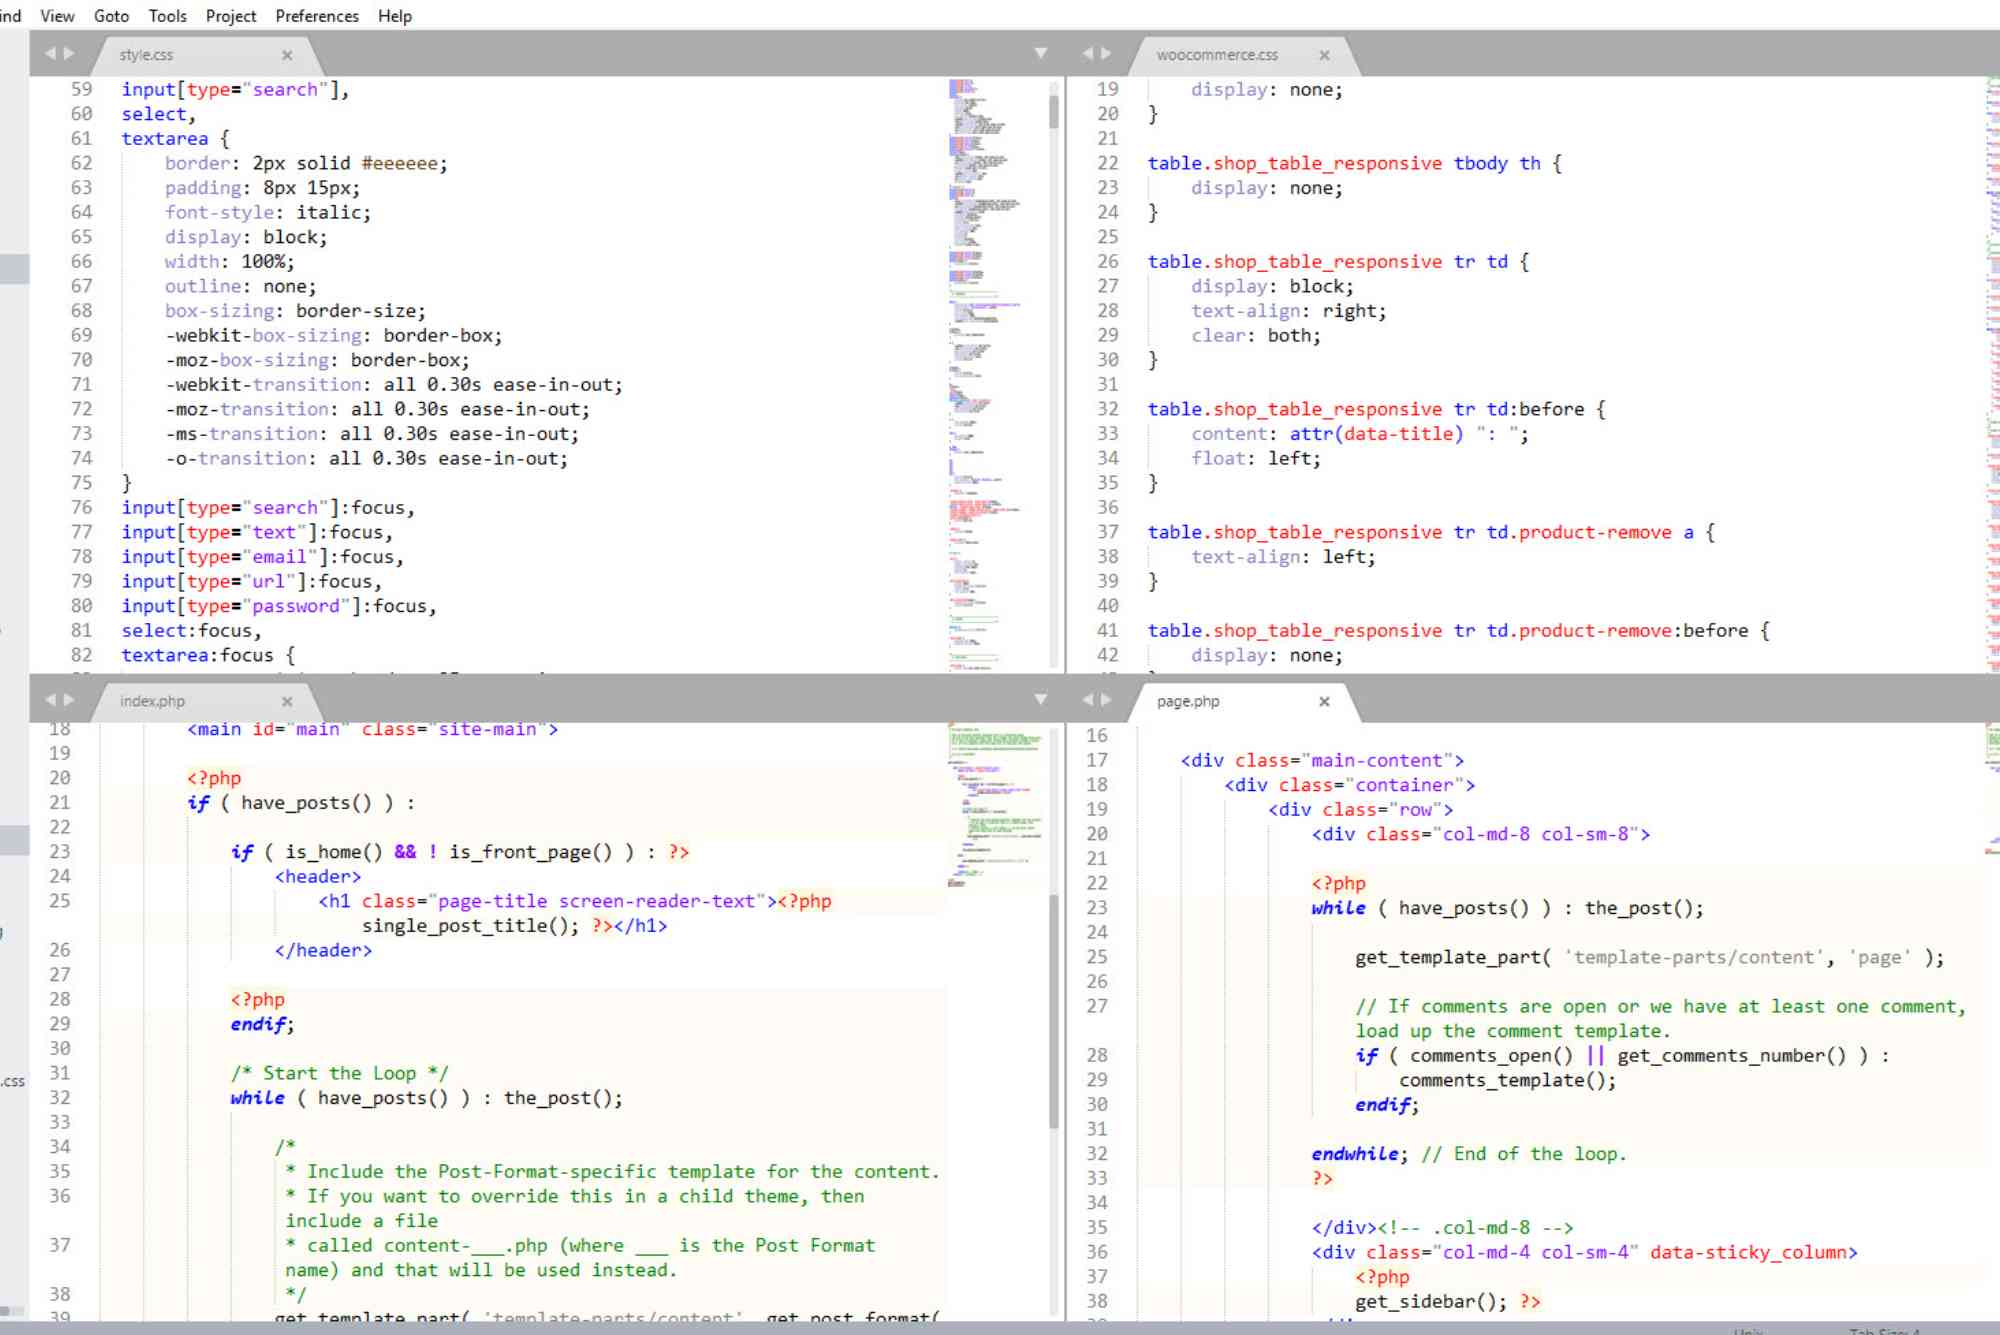2000x1335 pixels.
Task: Click the vertical scrollbar thumb in index.php pane
Action: [x=1054, y=1011]
